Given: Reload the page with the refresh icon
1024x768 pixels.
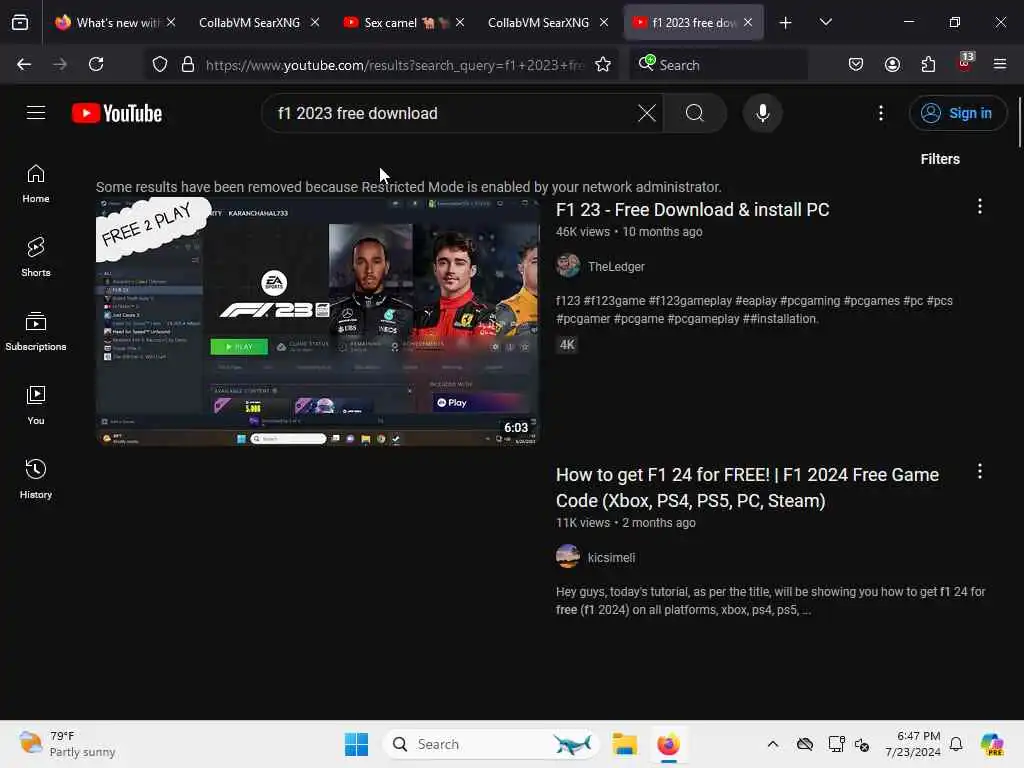Looking at the screenshot, I should point(96,64).
